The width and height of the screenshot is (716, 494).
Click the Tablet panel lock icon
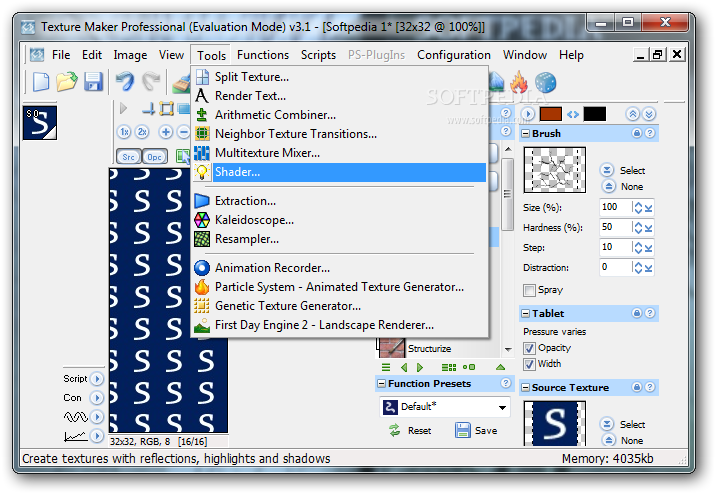(x=637, y=313)
